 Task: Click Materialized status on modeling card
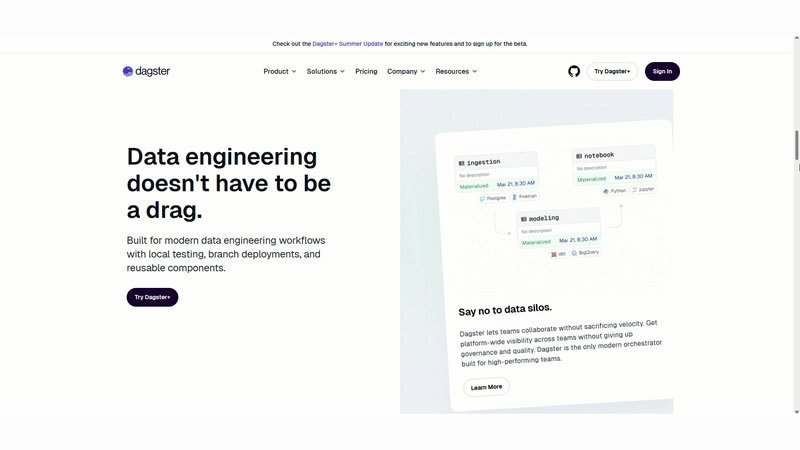pyautogui.click(x=536, y=242)
